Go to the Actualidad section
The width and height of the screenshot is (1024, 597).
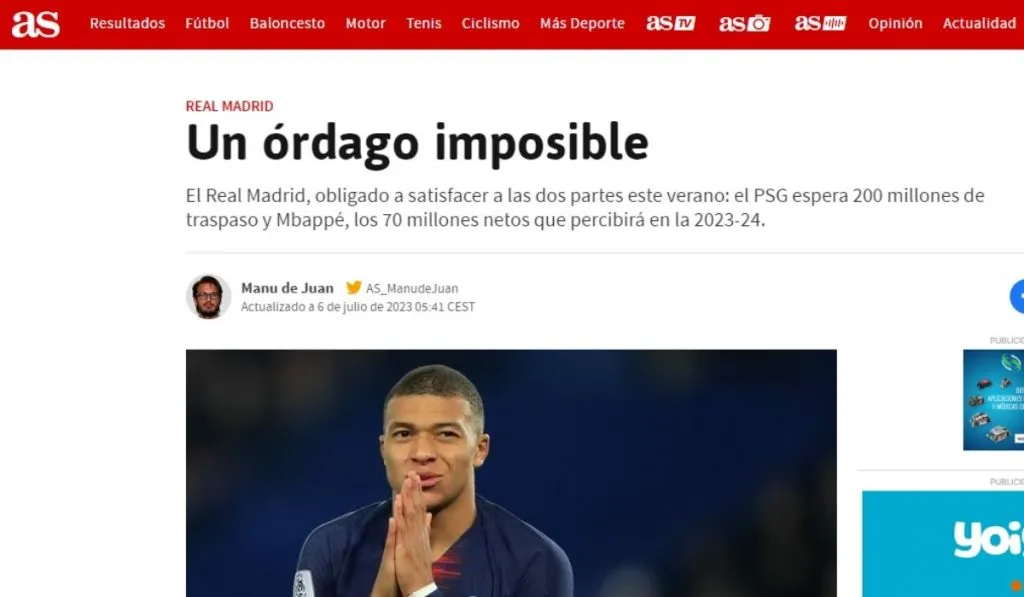point(980,24)
